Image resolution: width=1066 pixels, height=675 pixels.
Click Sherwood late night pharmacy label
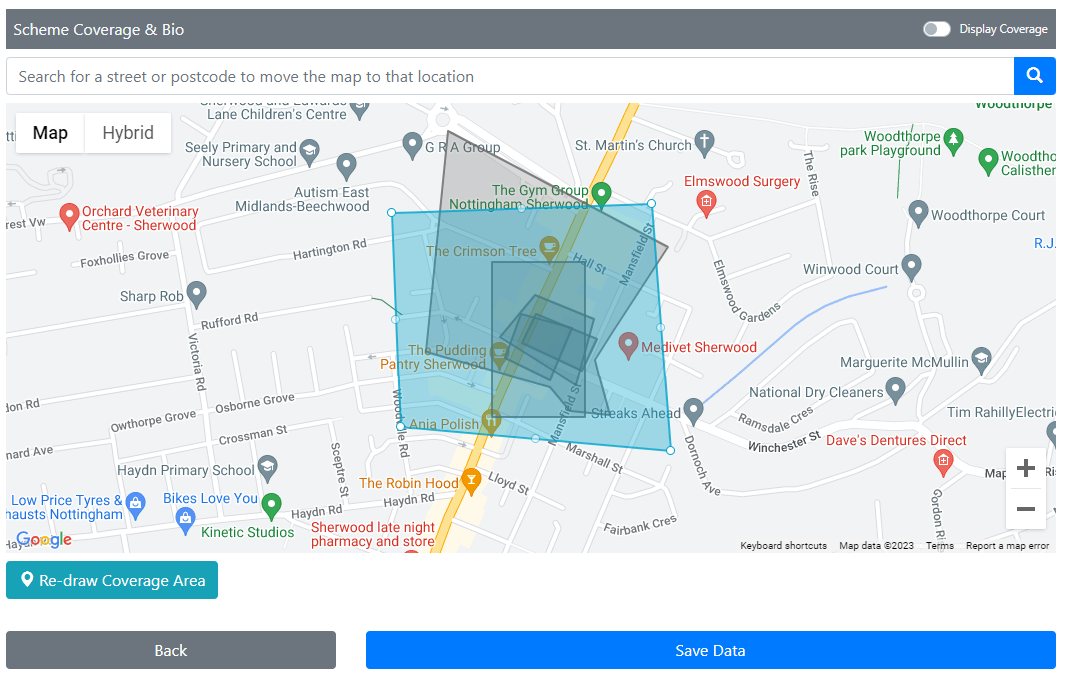(x=373, y=534)
